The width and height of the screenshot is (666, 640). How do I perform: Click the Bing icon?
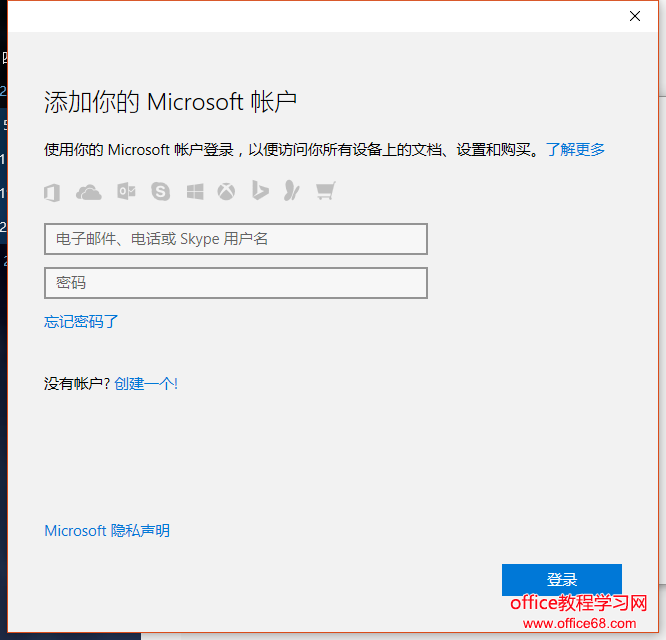tap(260, 190)
